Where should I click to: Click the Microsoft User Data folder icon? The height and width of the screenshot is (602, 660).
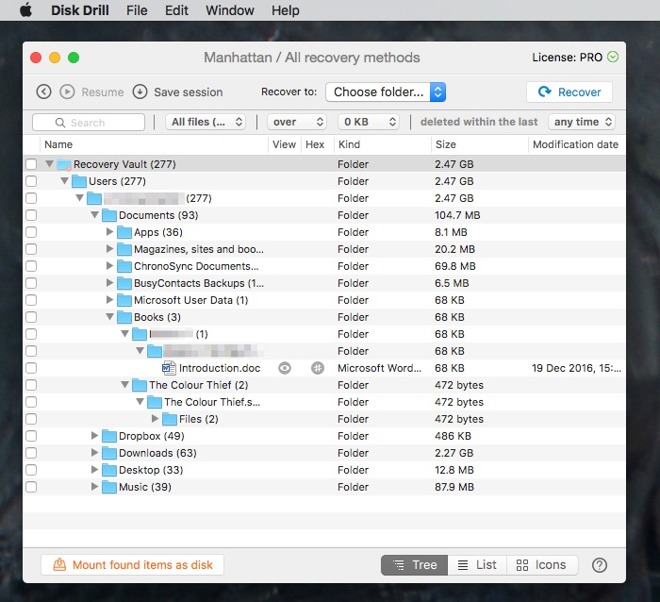click(125, 300)
